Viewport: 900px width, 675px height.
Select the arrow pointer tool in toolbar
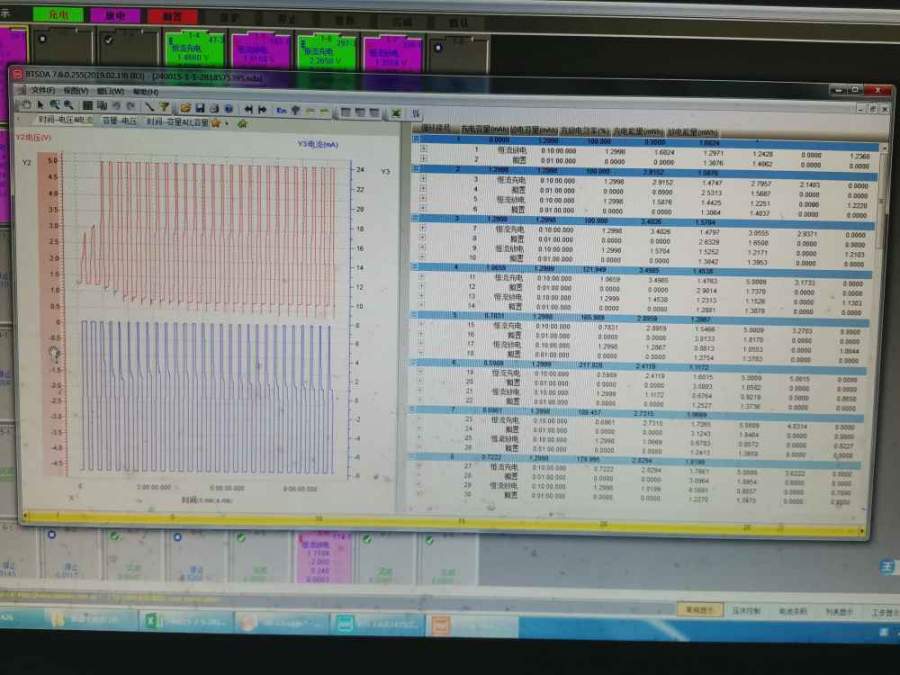40,105
